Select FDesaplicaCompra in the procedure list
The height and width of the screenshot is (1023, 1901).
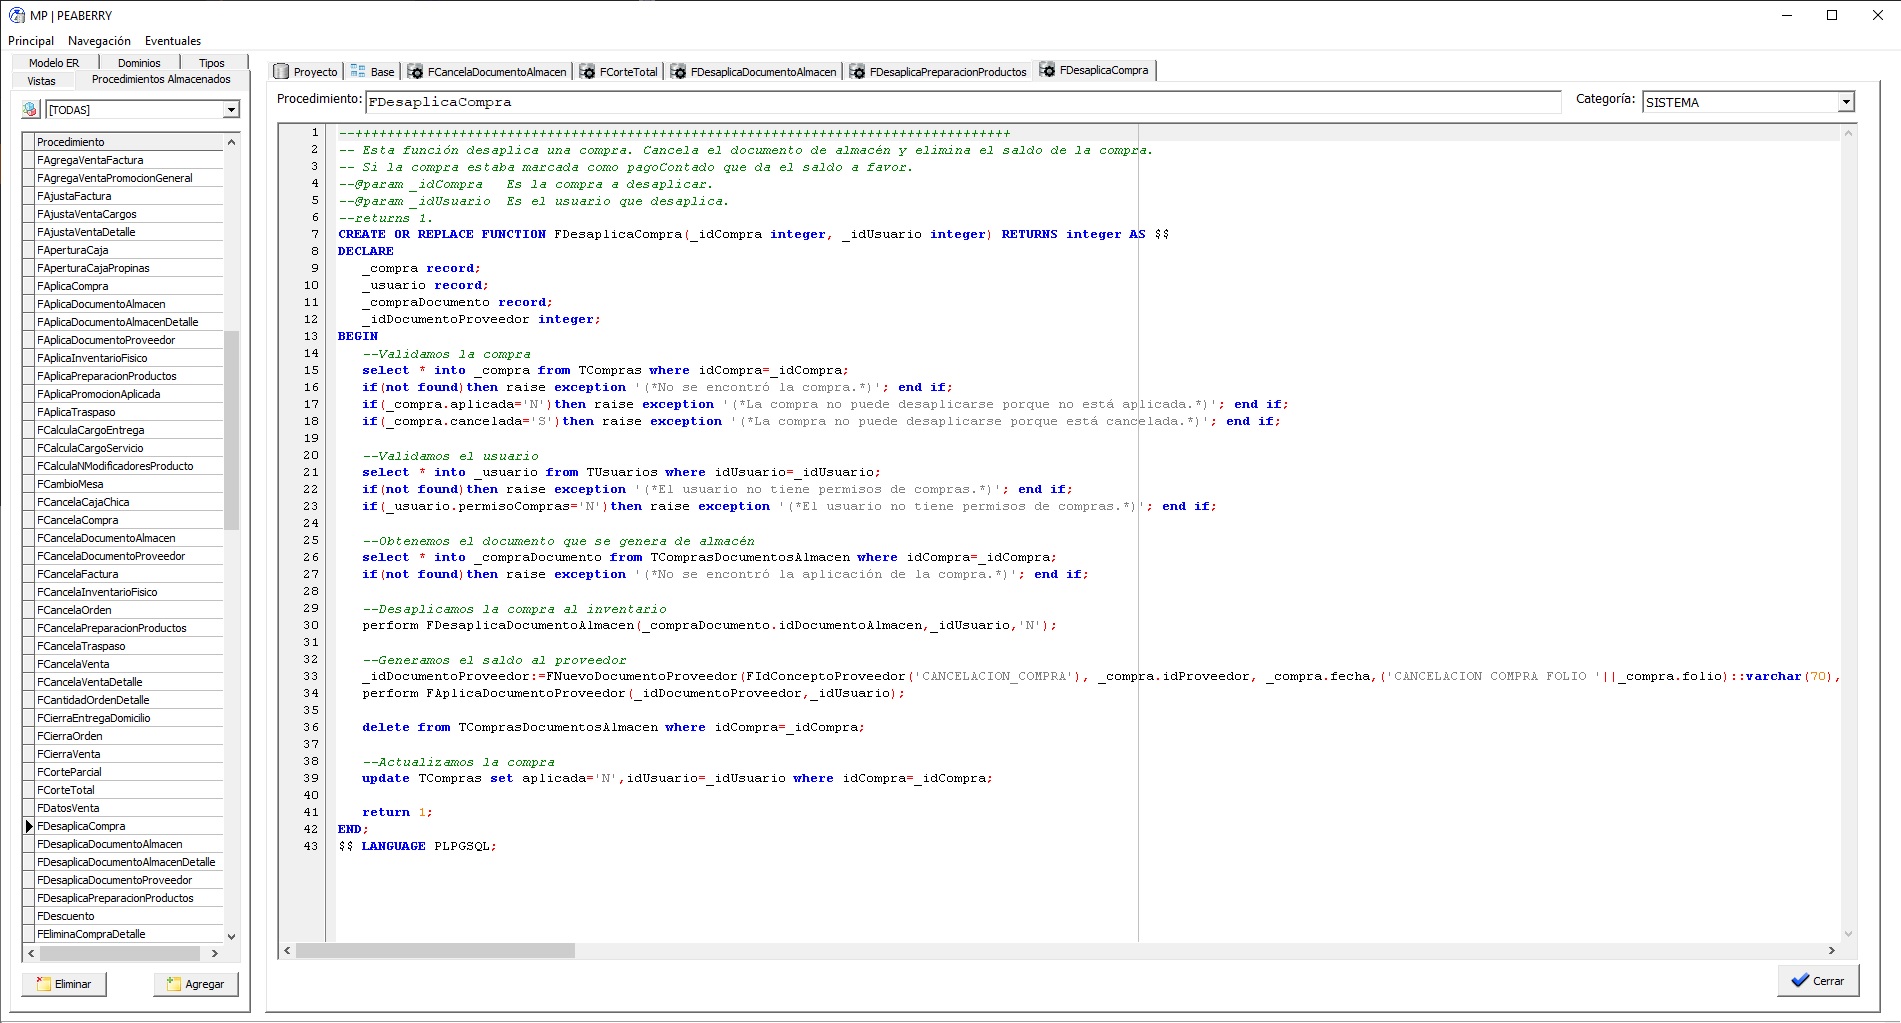click(x=129, y=826)
